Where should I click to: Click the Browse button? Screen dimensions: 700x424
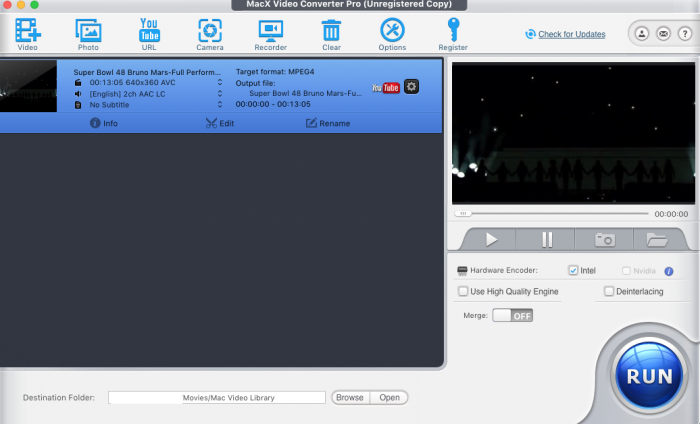coord(350,398)
